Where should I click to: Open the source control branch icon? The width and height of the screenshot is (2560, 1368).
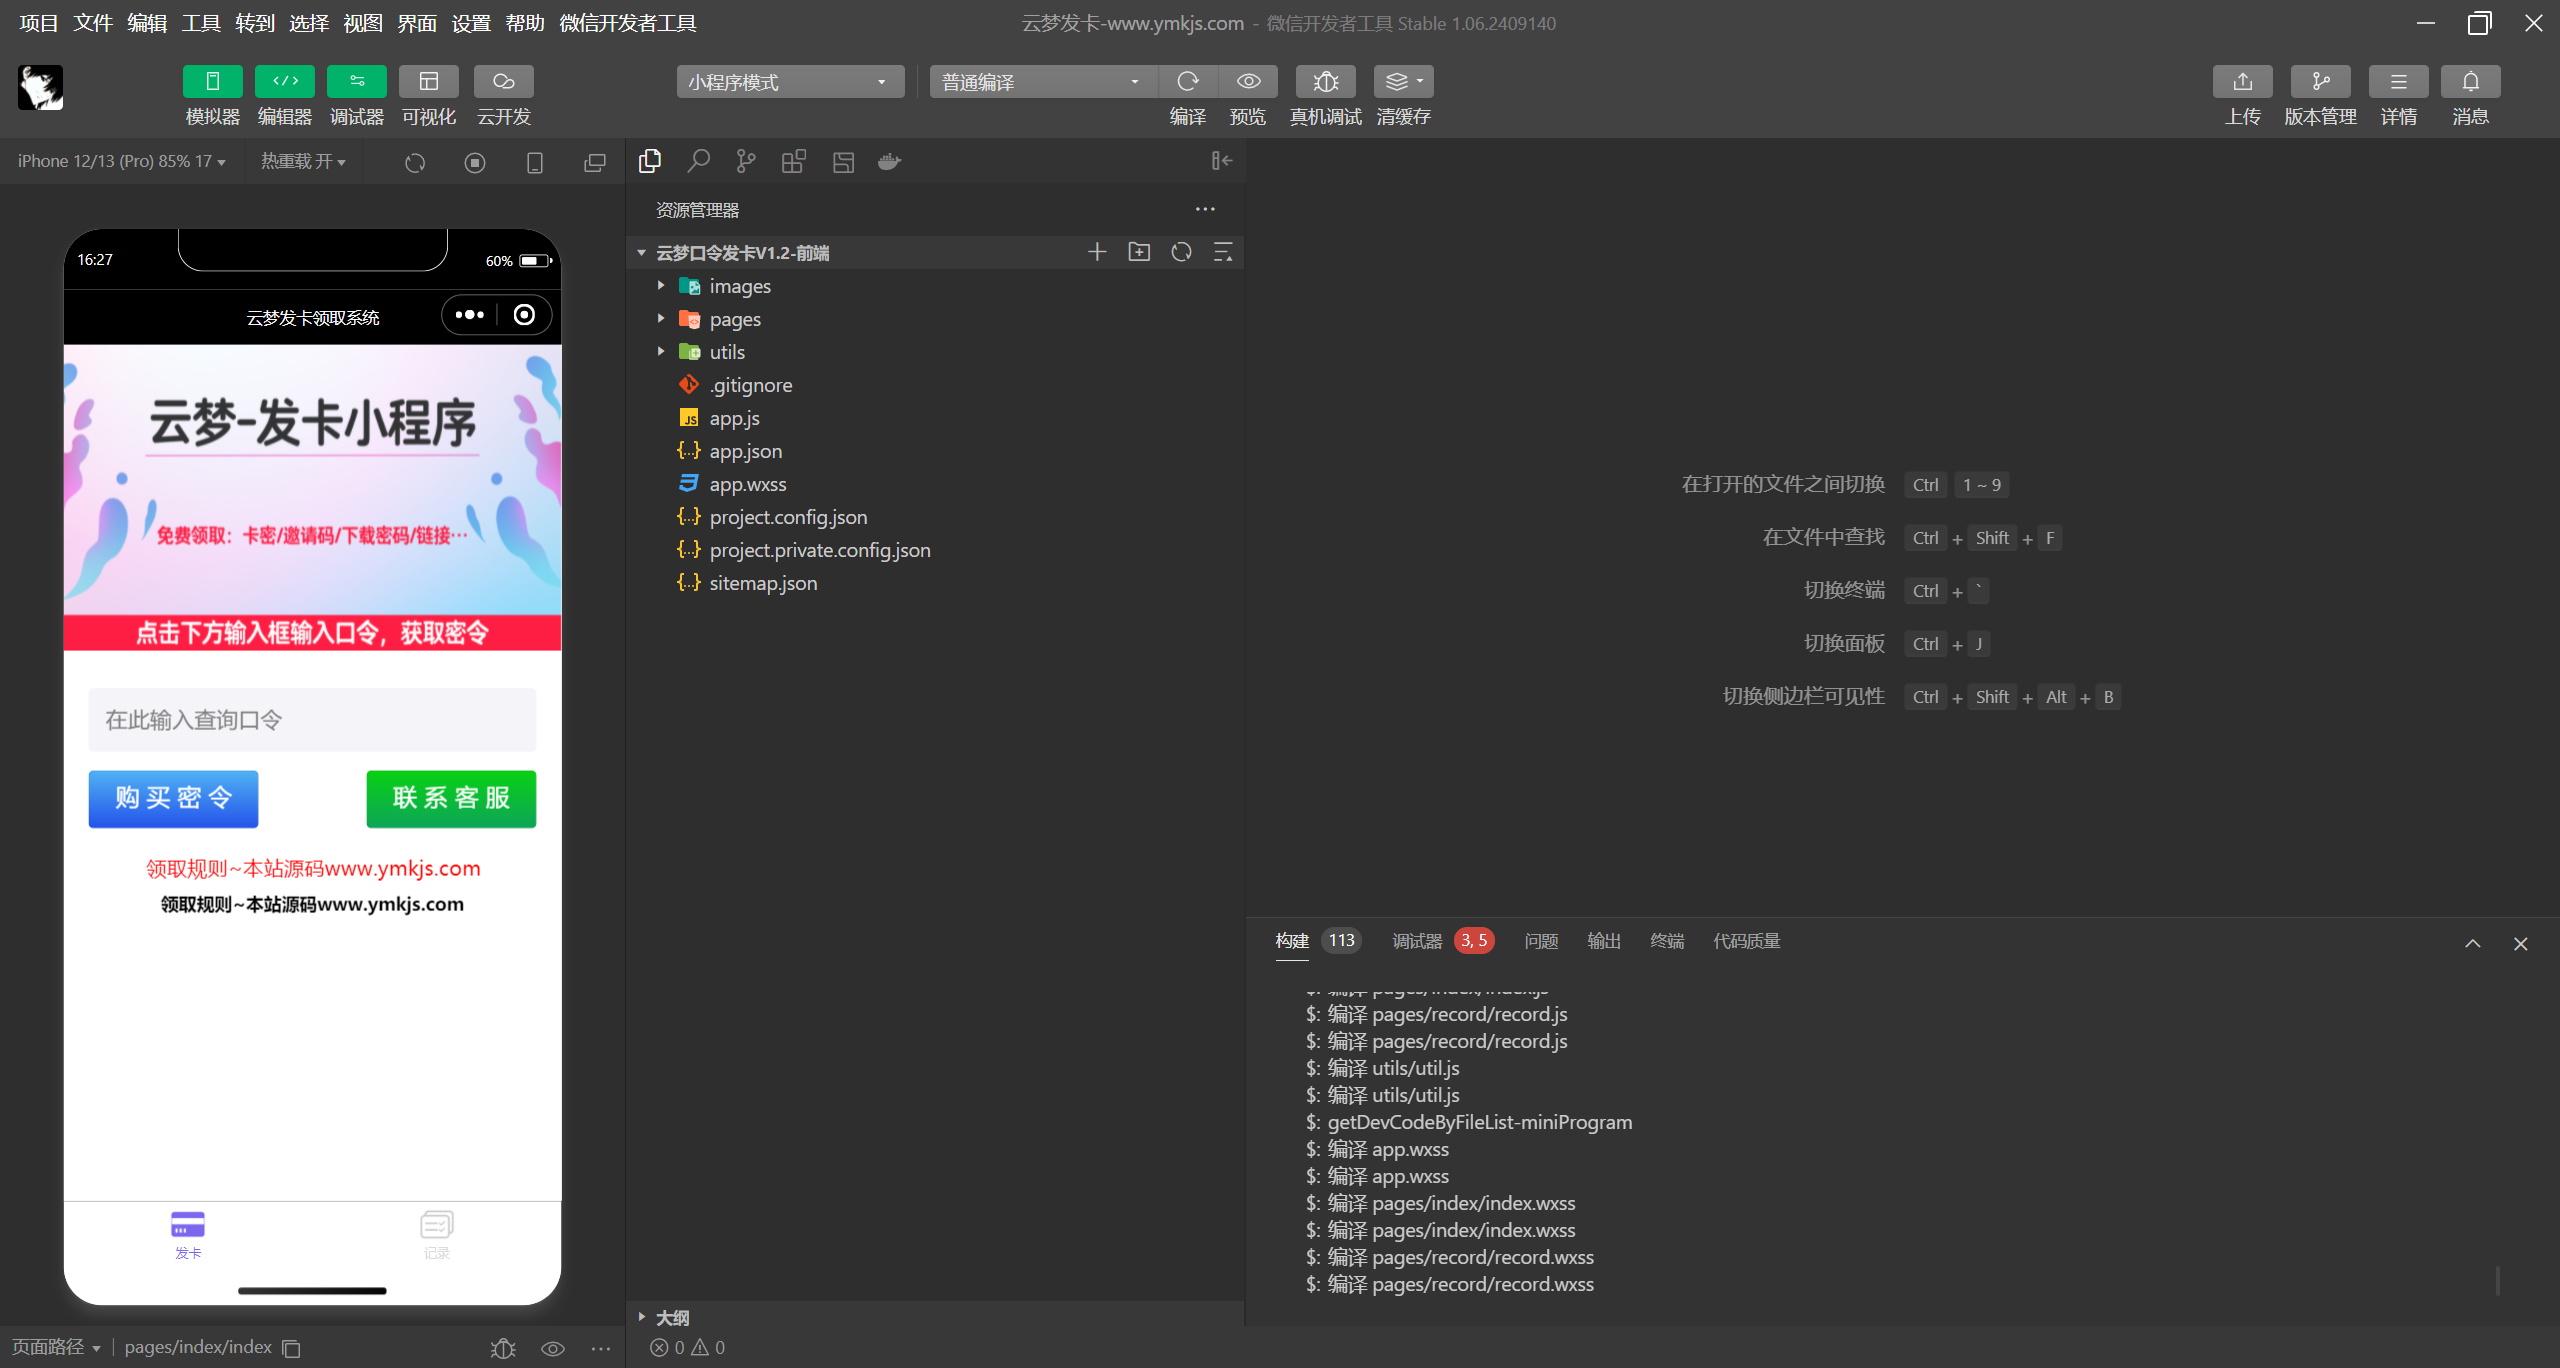746,161
